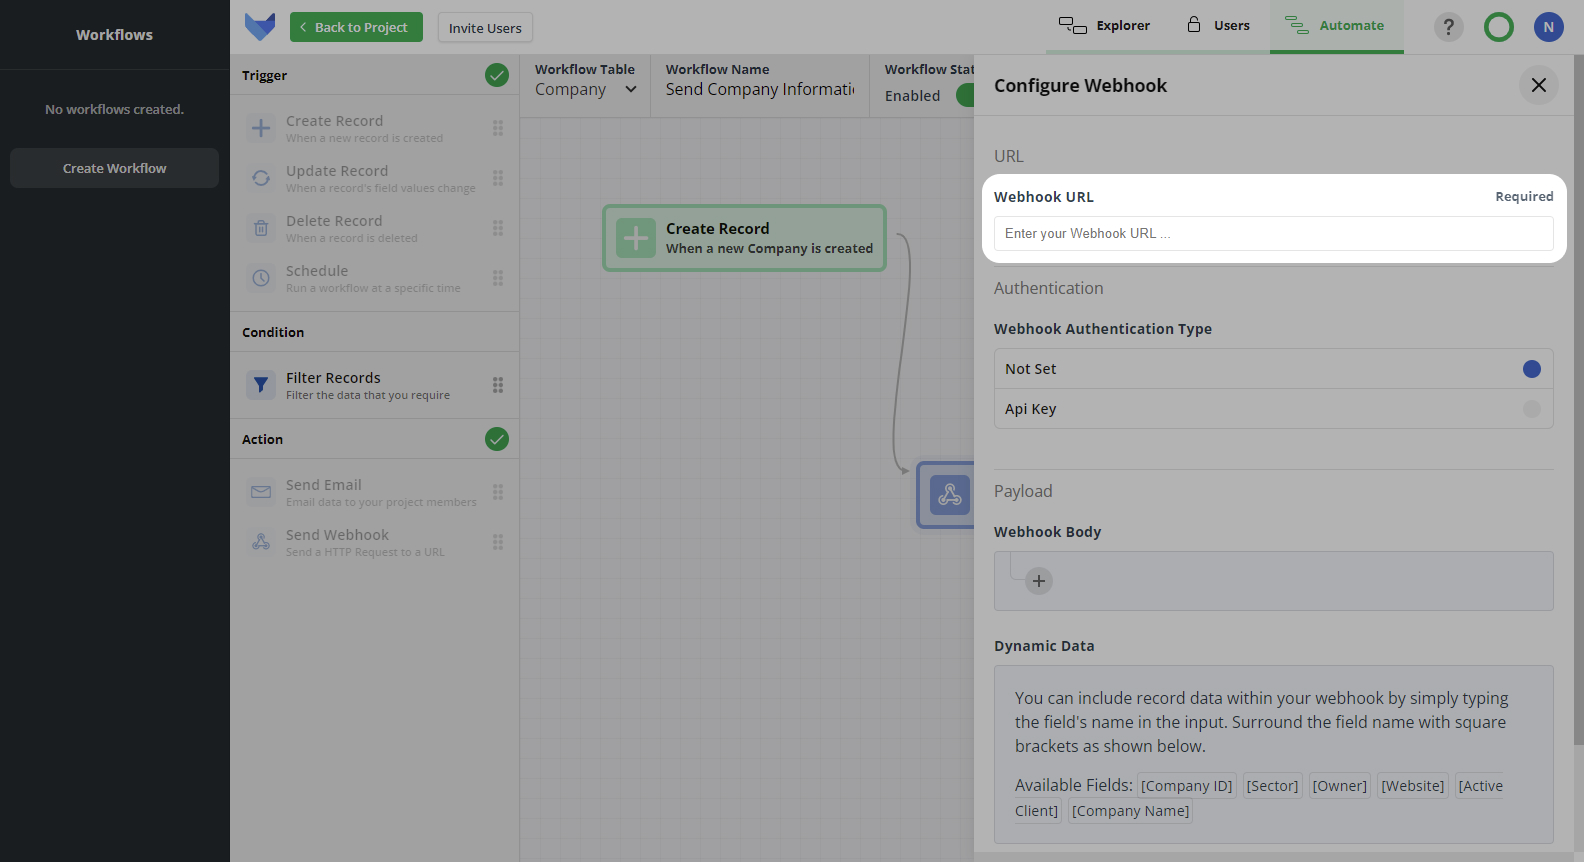The width and height of the screenshot is (1584, 862).
Task: Click the webhook node icon on canvas
Action: (x=949, y=495)
